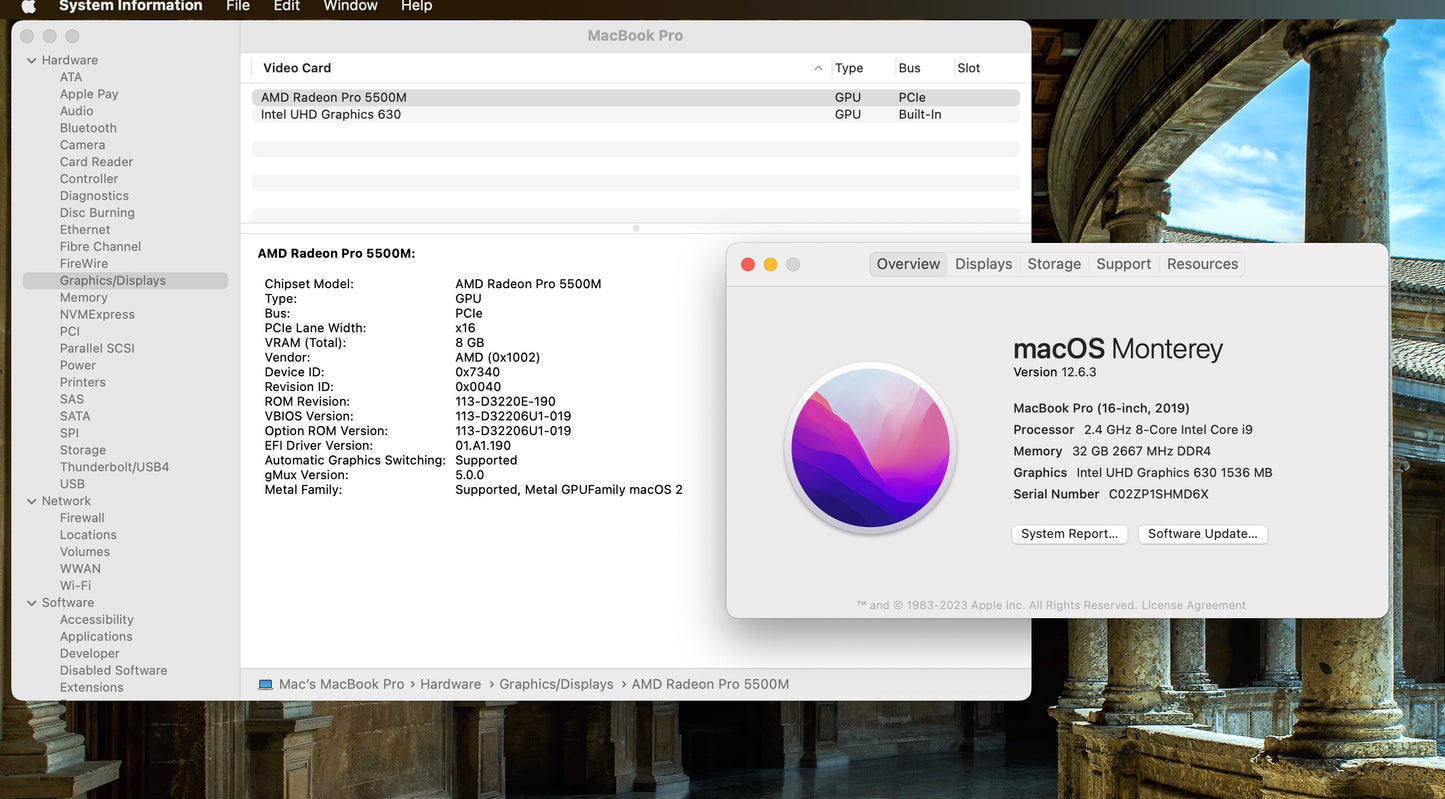The width and height of the screenshot is (1445, 799).
Task: Open the Resources tab
Action: (1202, 264)
